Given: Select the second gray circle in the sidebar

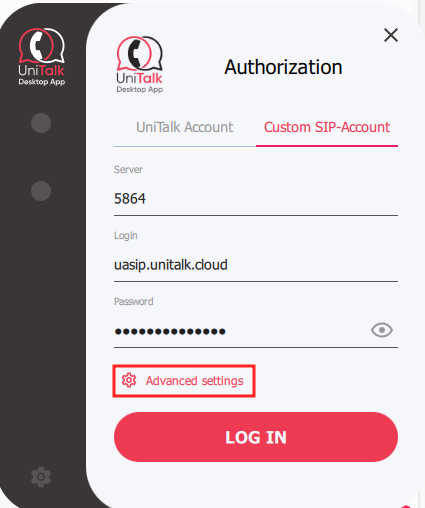Looking at the screenshot, I should (x=41, y=191).
